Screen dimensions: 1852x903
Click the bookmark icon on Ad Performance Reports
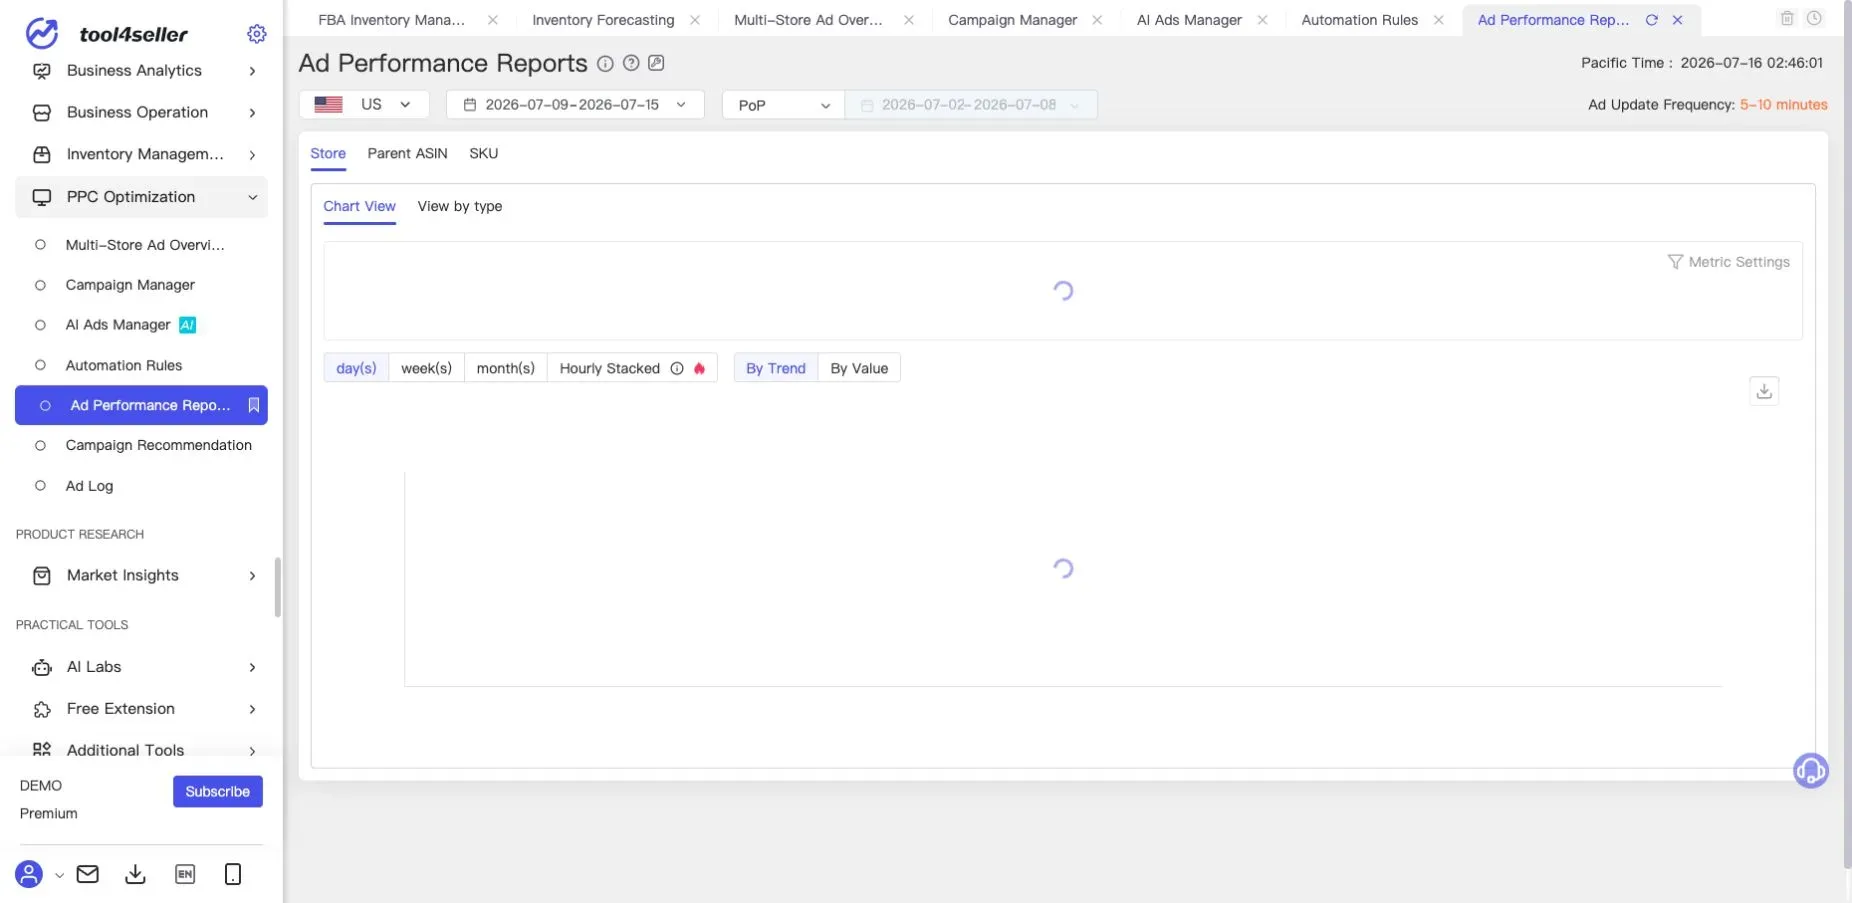pos(254,405)
